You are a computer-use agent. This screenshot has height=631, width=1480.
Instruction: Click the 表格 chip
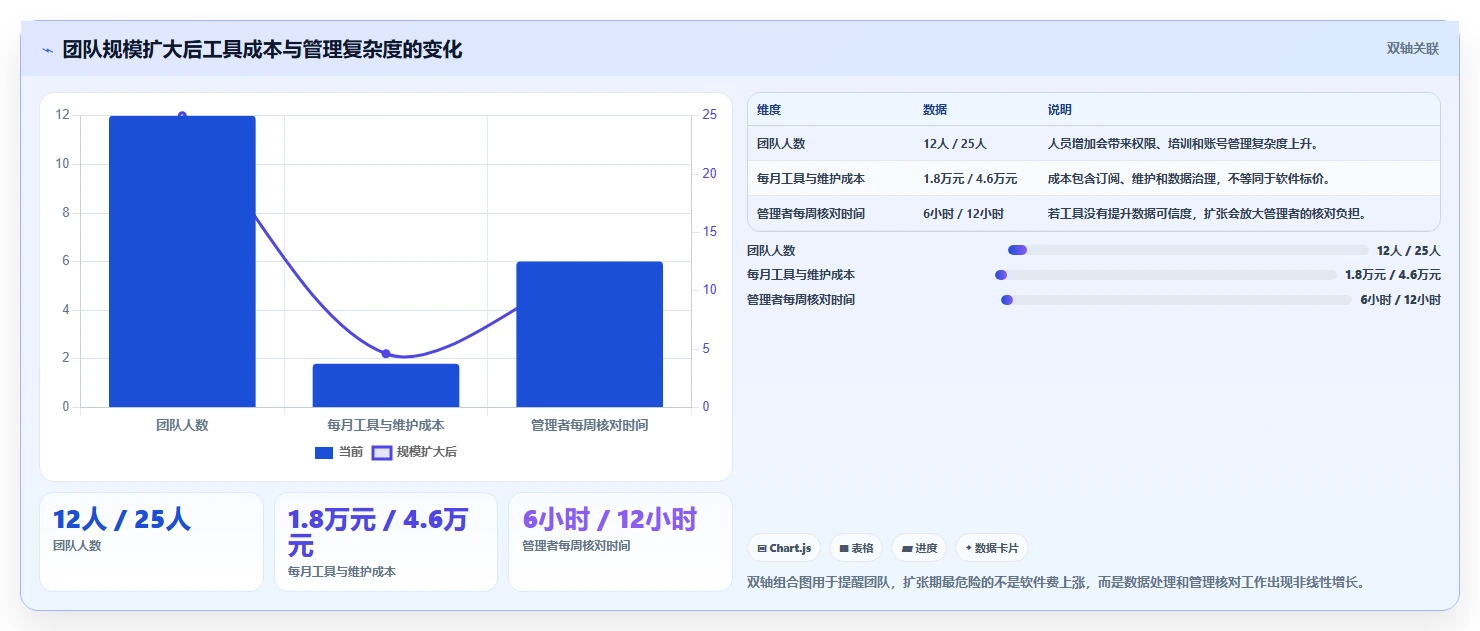coord(856,548)
